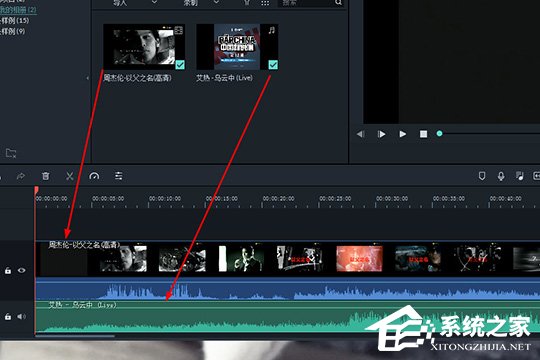Click the media search input field
The width and height of the screenshot is (540, 360).
tap(307, 3)
